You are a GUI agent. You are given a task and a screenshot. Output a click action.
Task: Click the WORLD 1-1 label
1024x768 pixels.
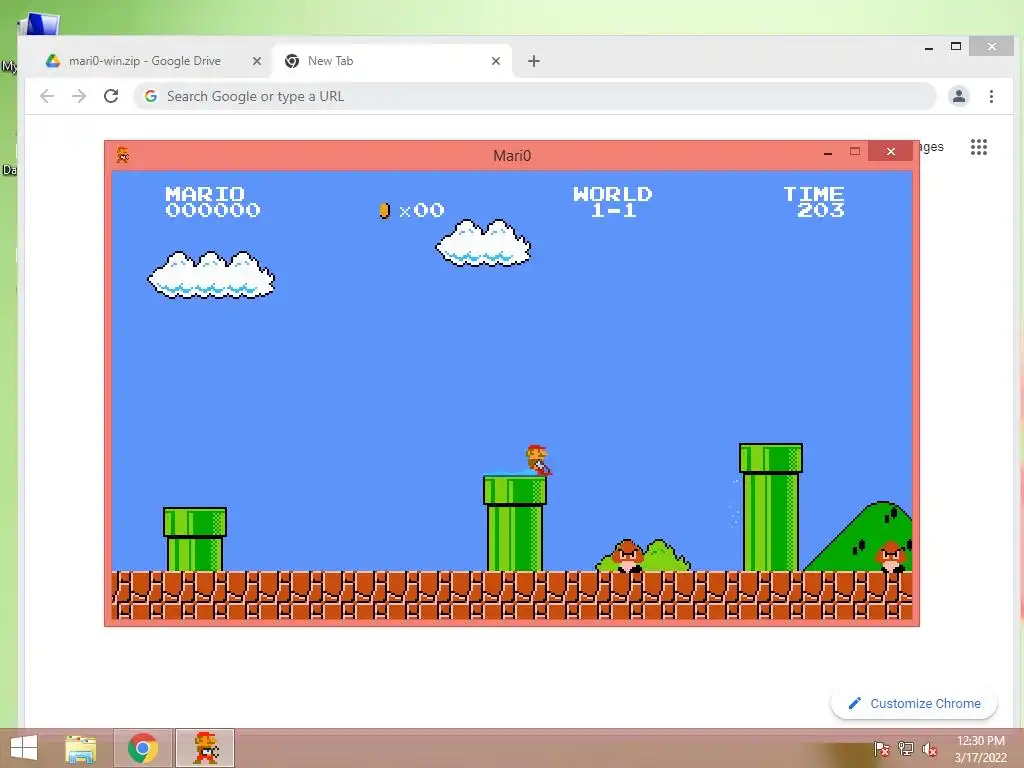[x=613, y=201]
